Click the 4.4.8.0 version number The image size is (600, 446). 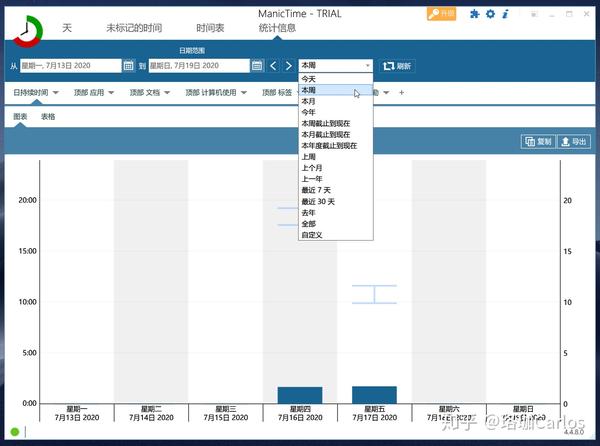coord(574,432)
